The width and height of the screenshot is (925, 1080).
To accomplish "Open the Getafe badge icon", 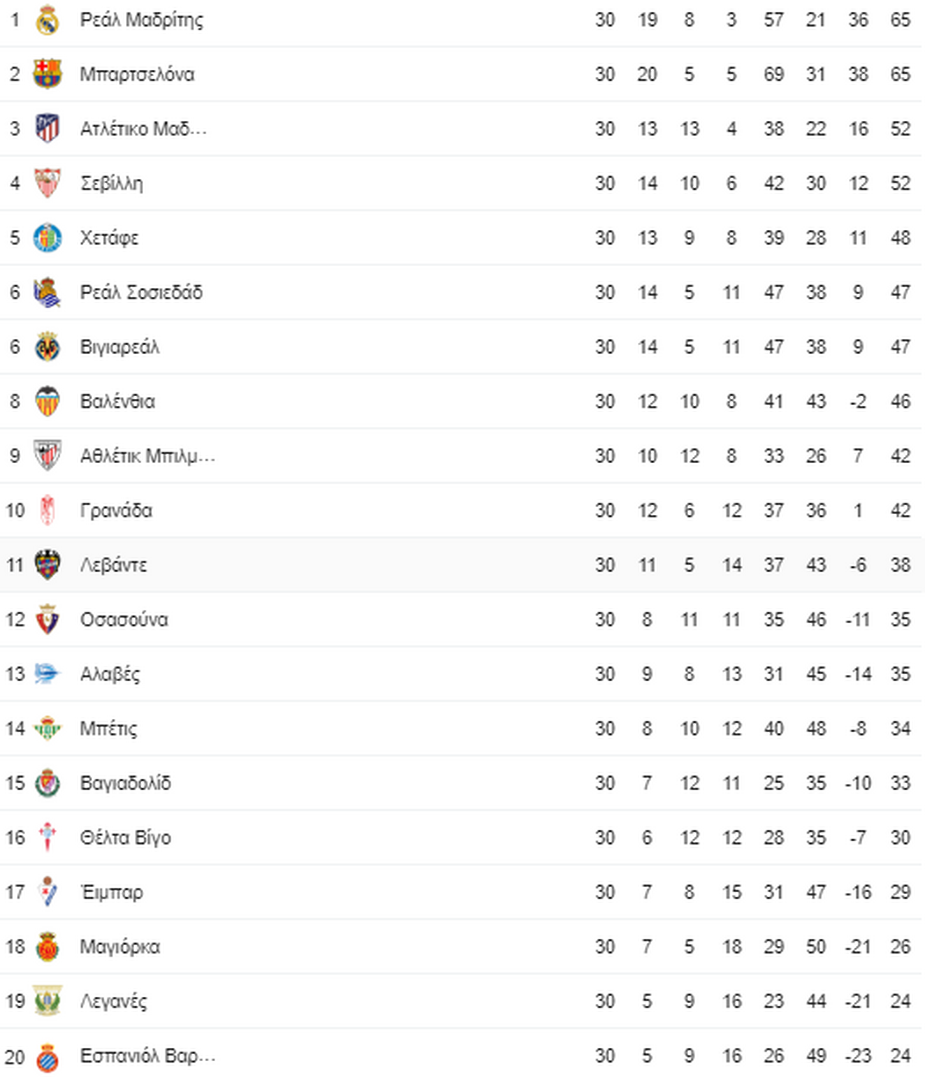I will coord(47,238).
